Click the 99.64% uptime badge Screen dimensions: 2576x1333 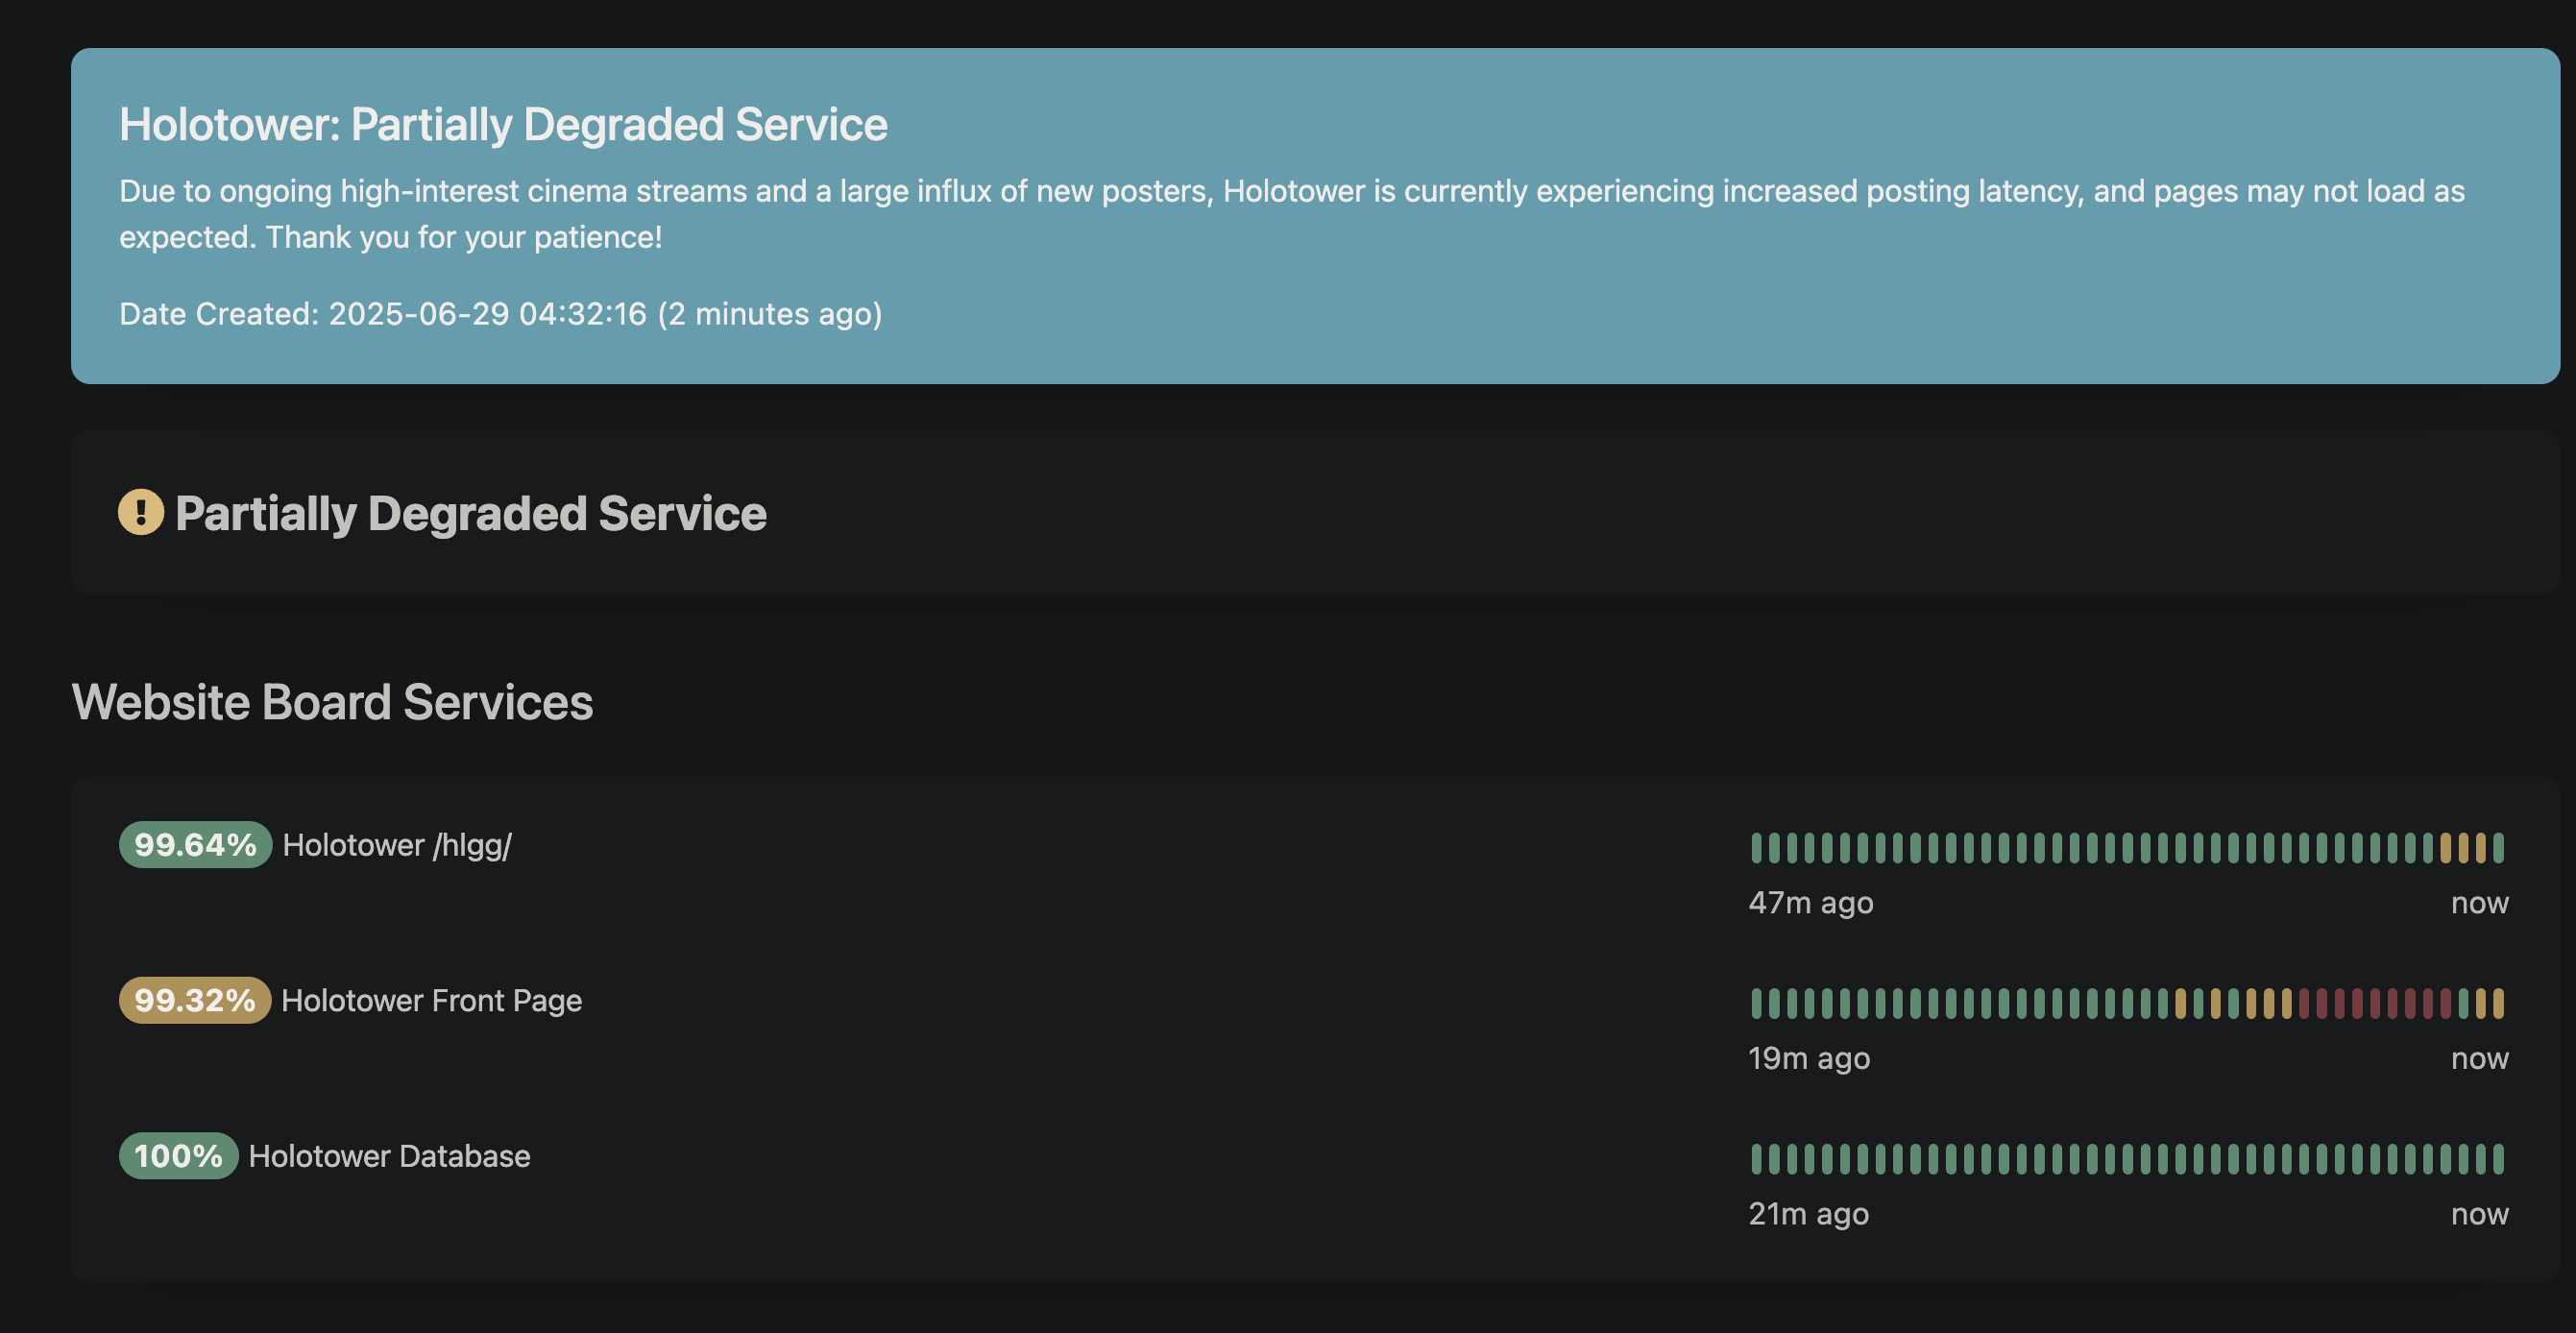(195, 845)
